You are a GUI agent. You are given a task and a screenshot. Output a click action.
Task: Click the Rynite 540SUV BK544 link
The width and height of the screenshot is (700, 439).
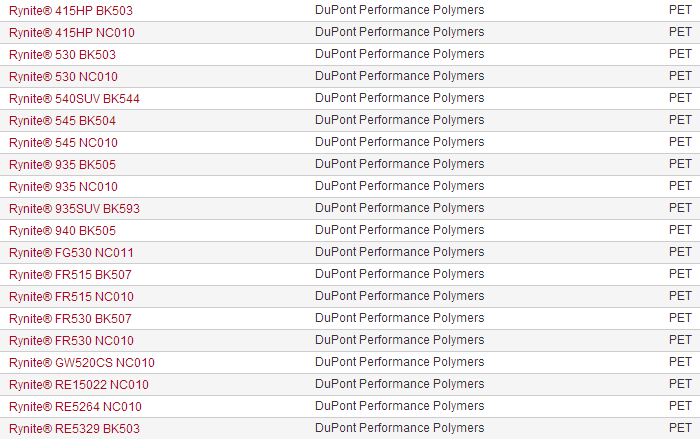75,98
